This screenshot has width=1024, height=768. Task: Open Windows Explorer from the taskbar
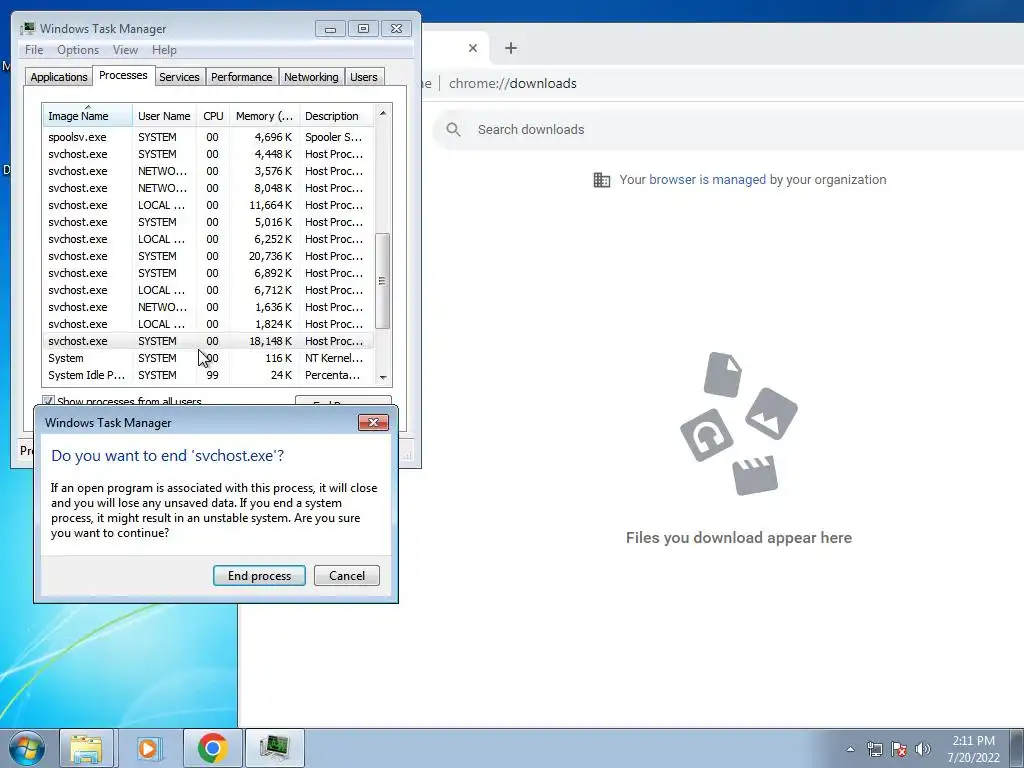[x=86, y=748]
